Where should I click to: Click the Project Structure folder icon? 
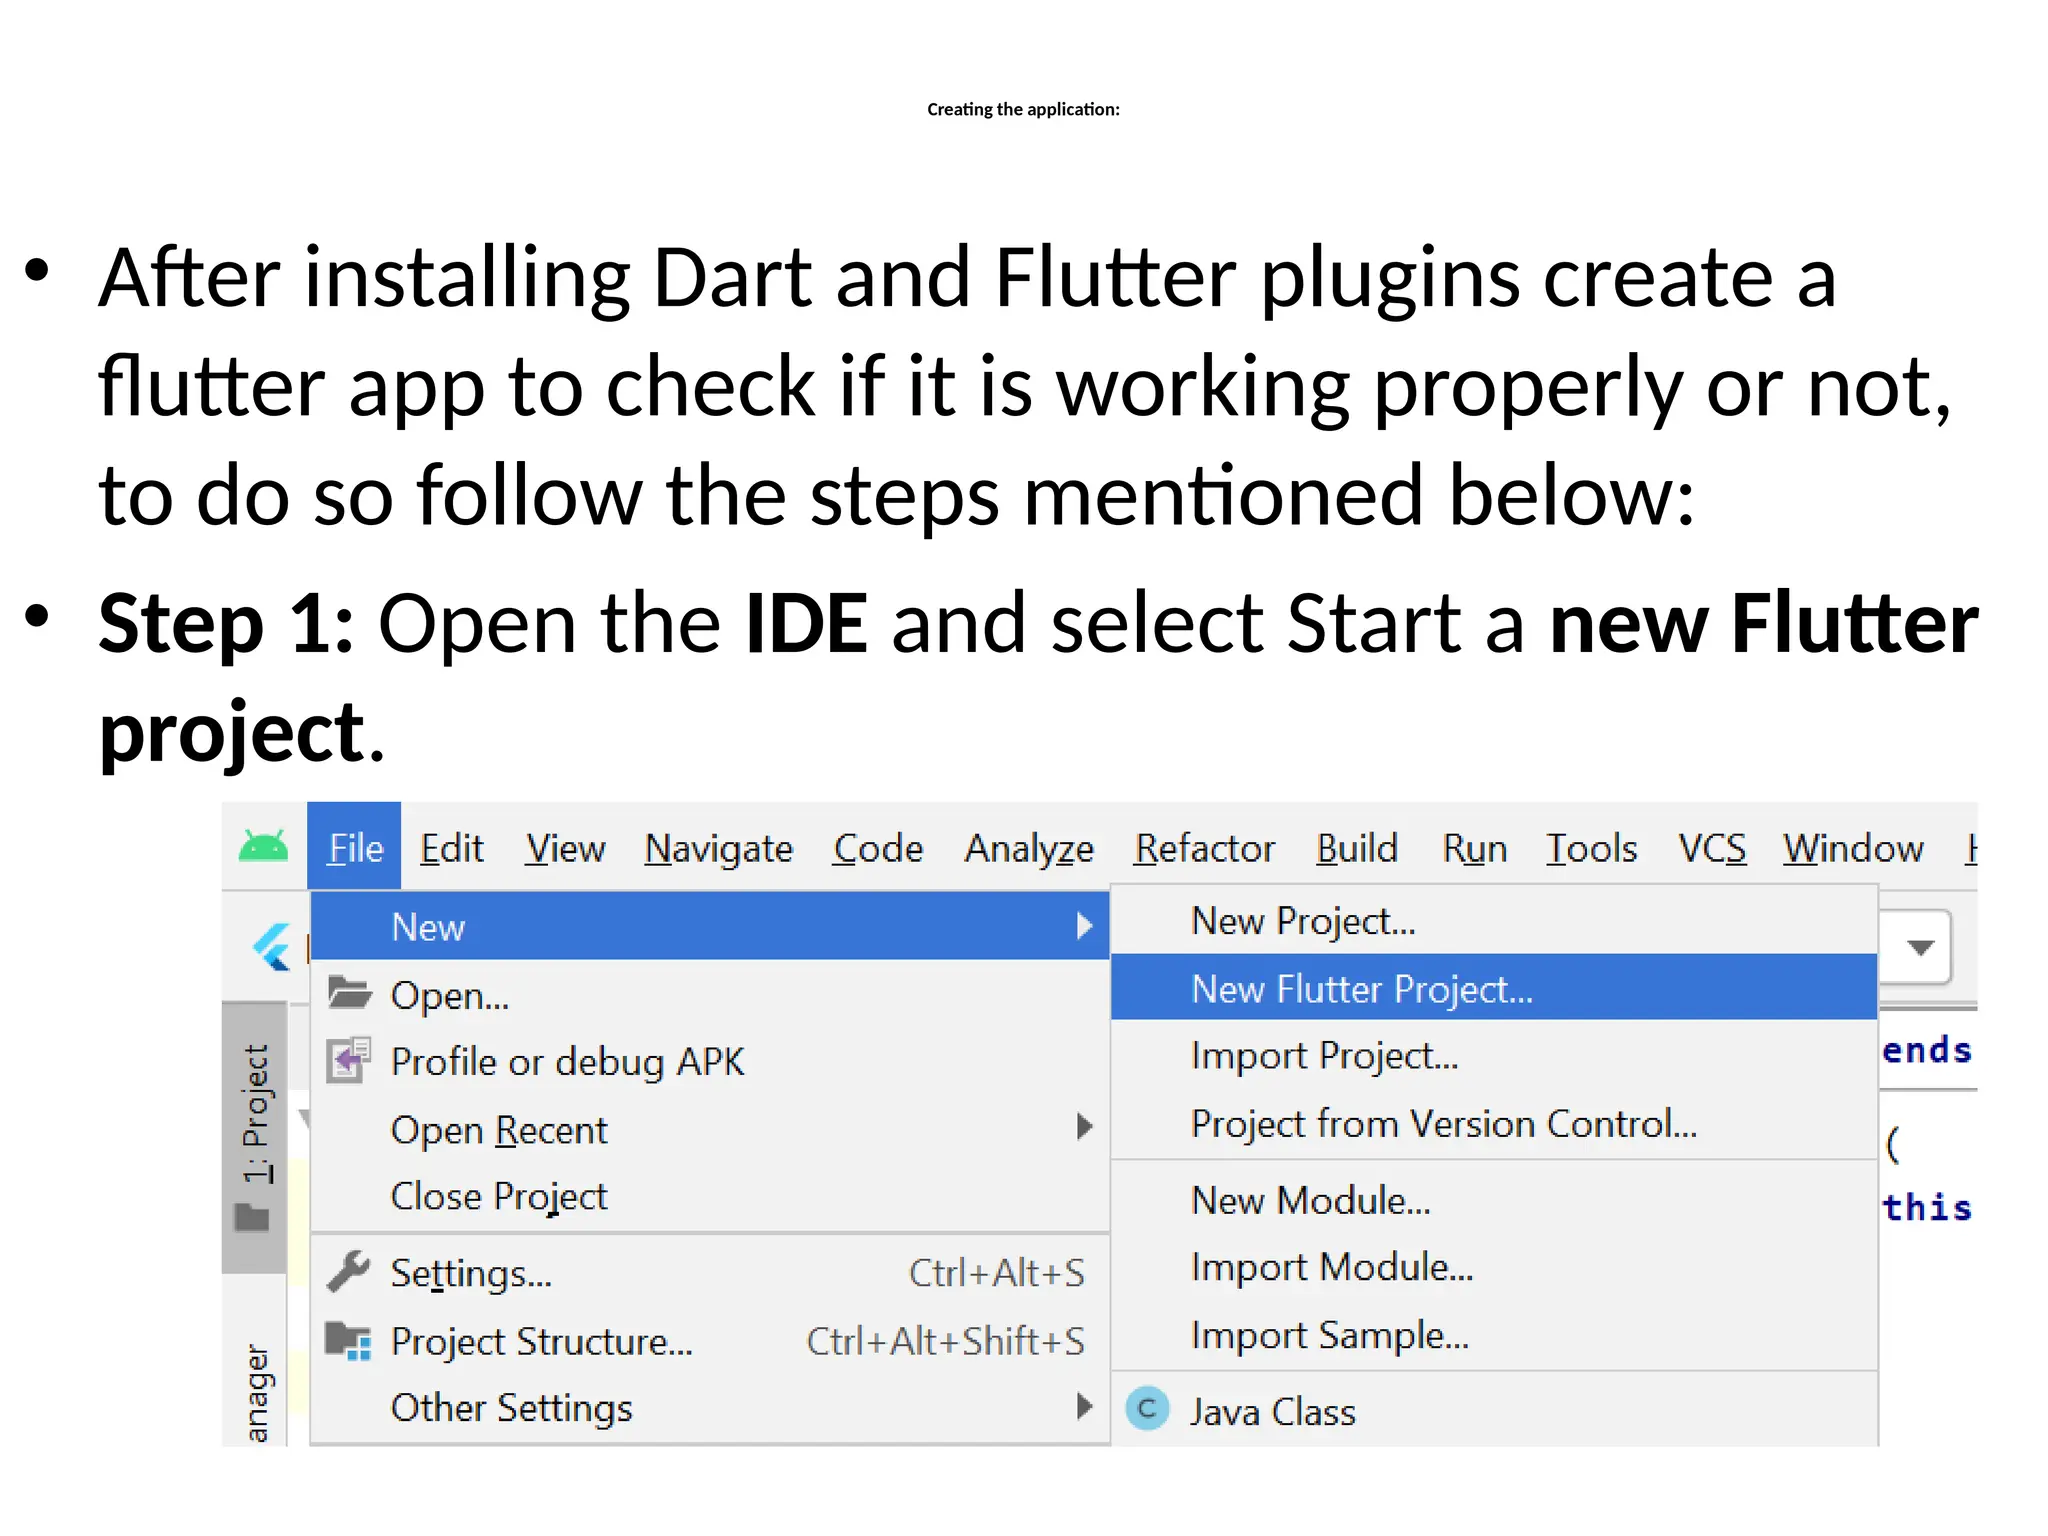[x=349, y=1340]
